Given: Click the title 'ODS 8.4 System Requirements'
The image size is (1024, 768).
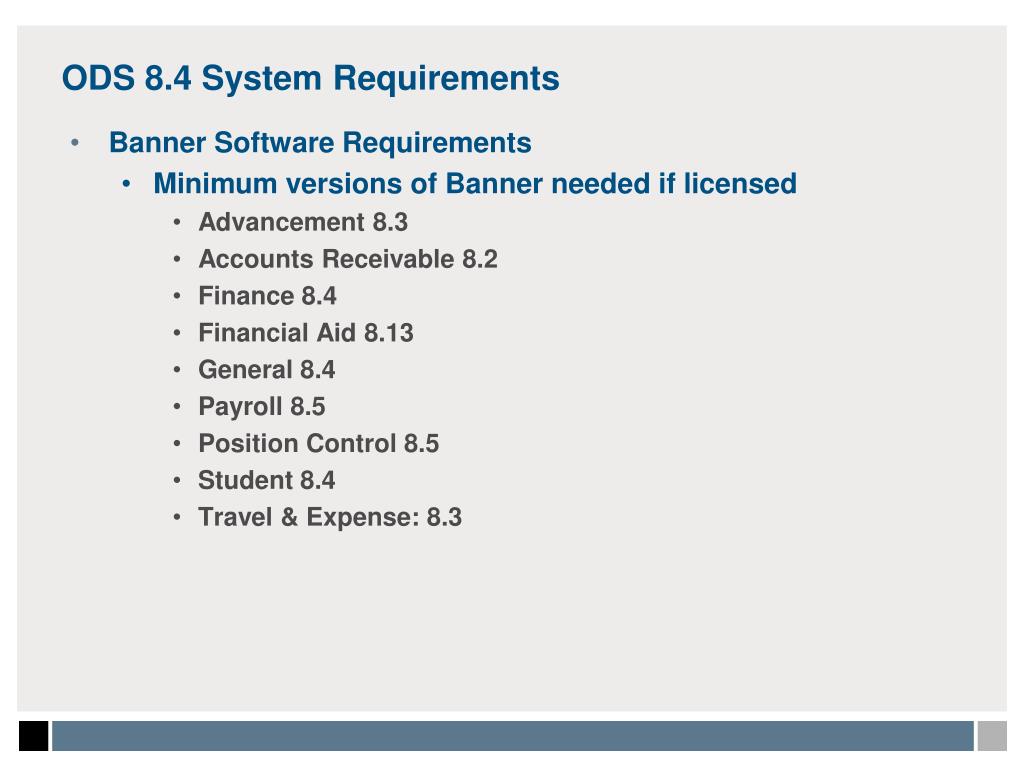Looking at the screenshot, I should tap(310, 79).
